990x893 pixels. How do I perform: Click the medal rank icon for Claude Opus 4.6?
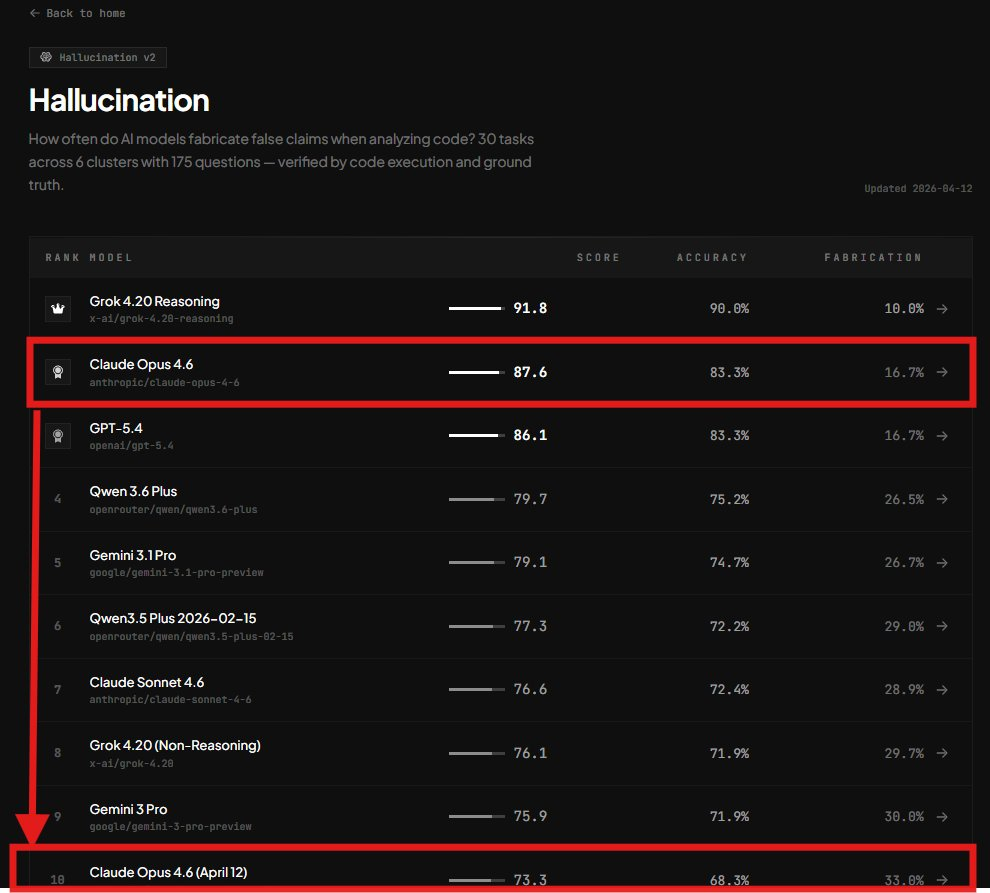[x=58, y=372]
